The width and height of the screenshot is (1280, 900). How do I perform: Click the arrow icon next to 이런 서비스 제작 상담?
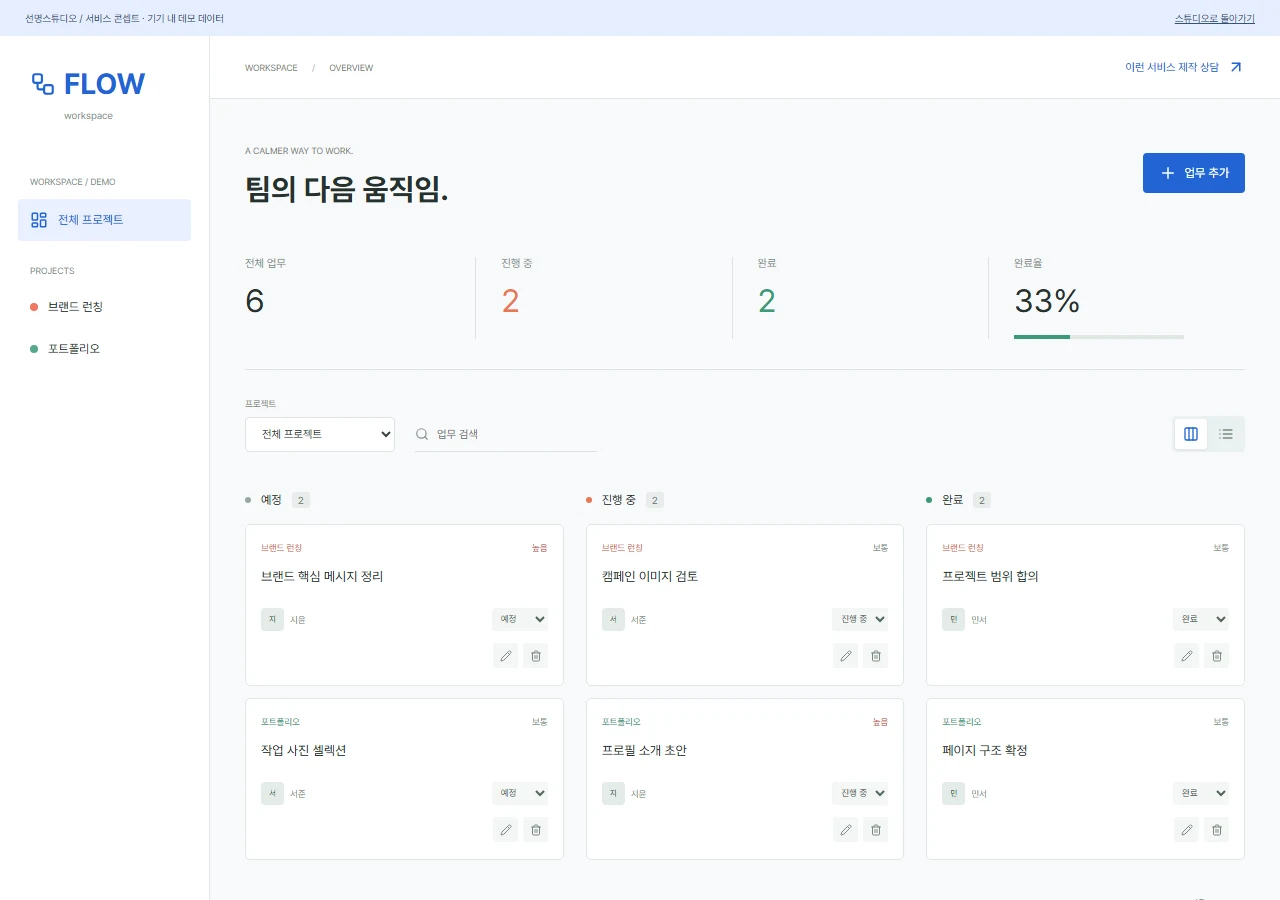[1236, 67]
